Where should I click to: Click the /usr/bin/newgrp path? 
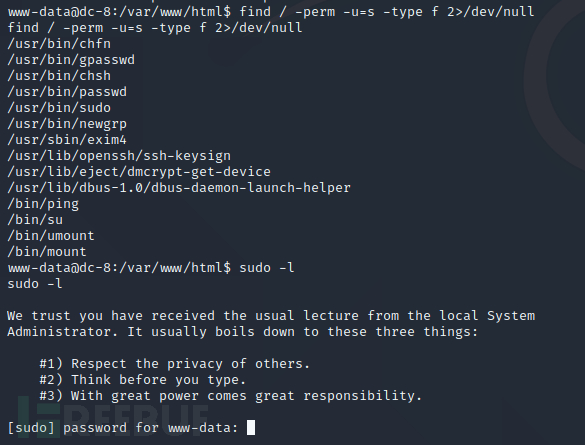(x=67, y=124)
